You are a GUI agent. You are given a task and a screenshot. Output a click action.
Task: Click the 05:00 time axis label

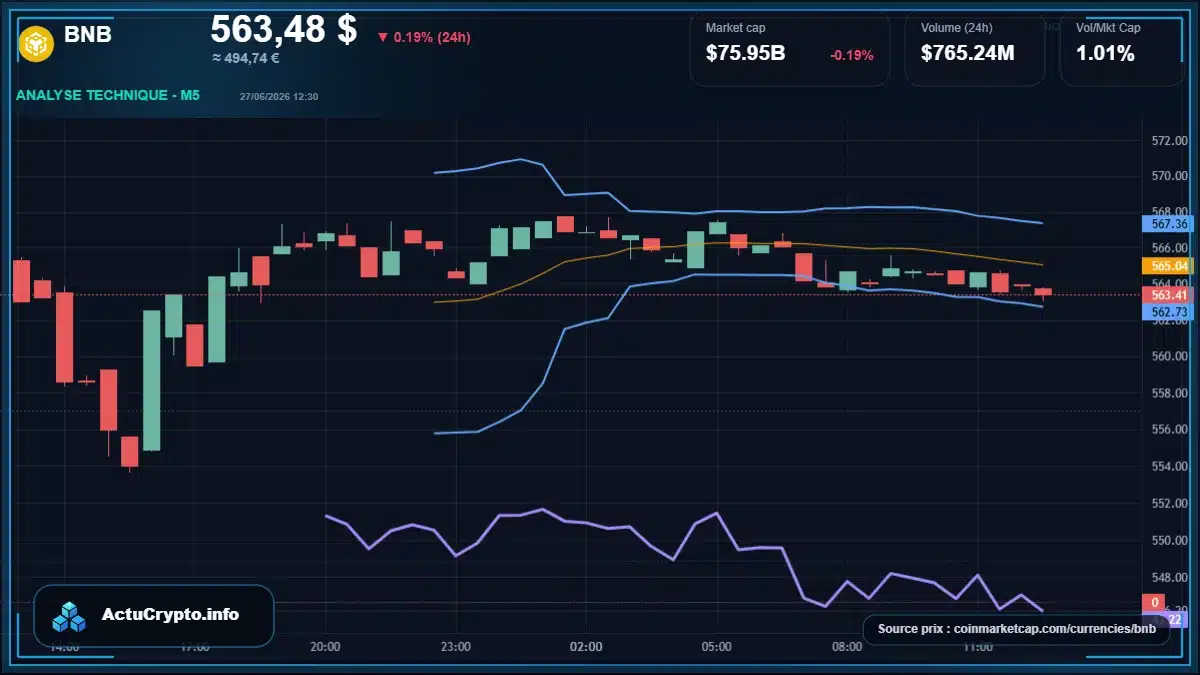(x=717, y=647)
